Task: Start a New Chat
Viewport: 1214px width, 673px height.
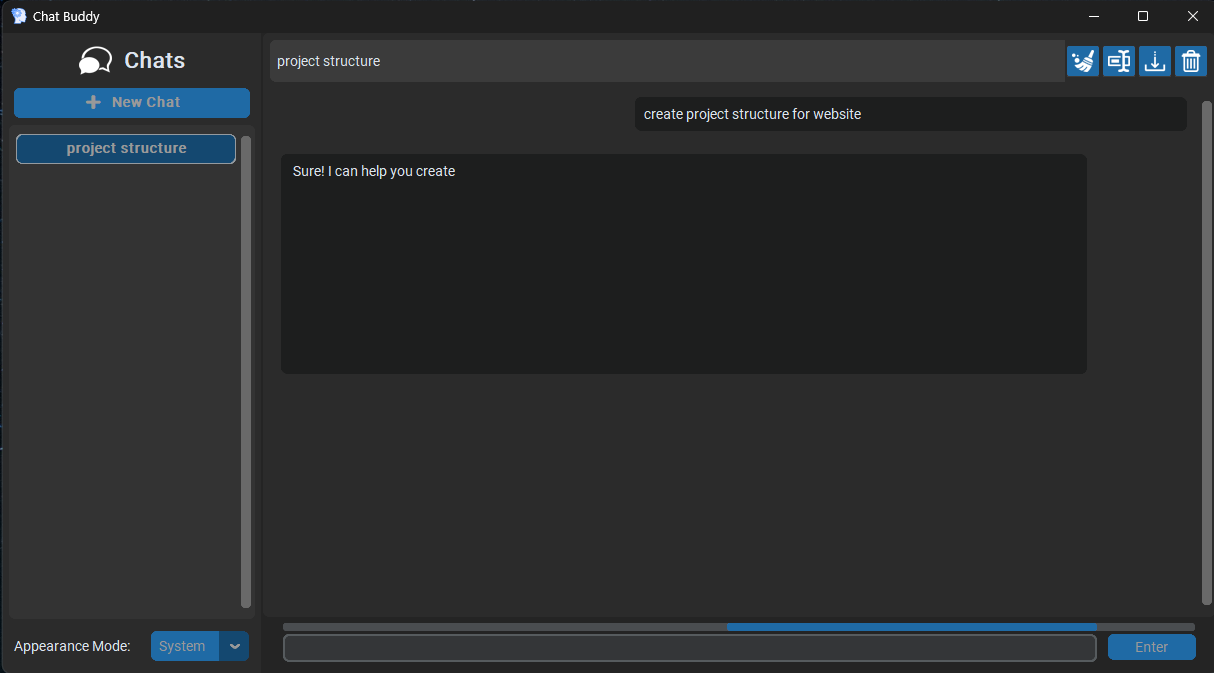Action: coord(132,102)
